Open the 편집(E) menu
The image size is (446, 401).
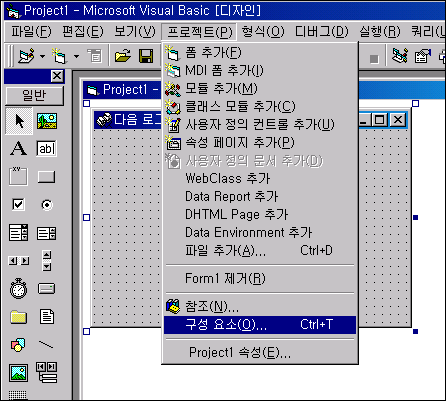point(83,32)
